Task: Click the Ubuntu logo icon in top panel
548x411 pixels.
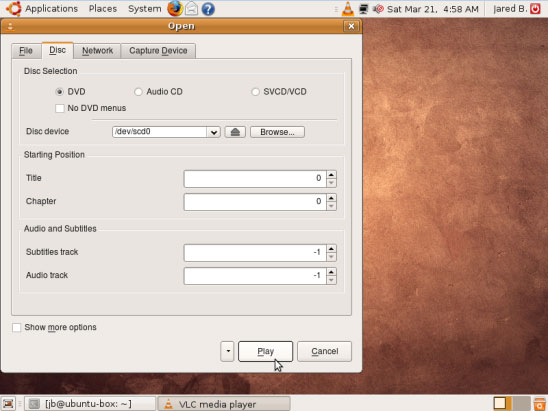Action: (14, 9)
